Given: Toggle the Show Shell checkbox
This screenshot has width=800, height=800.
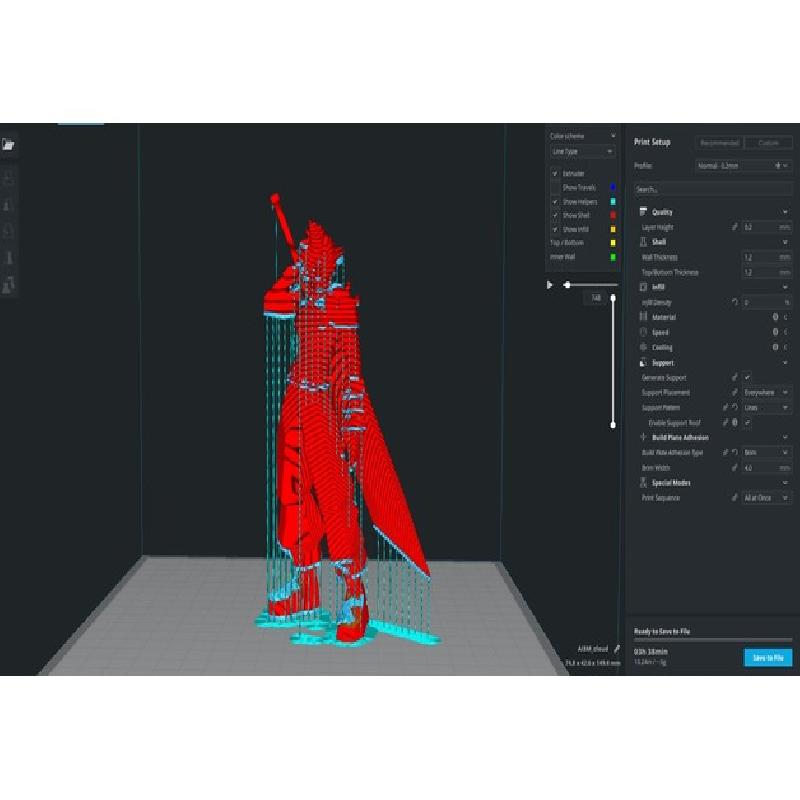Looking at the screenshot, I should pos(555,215).
